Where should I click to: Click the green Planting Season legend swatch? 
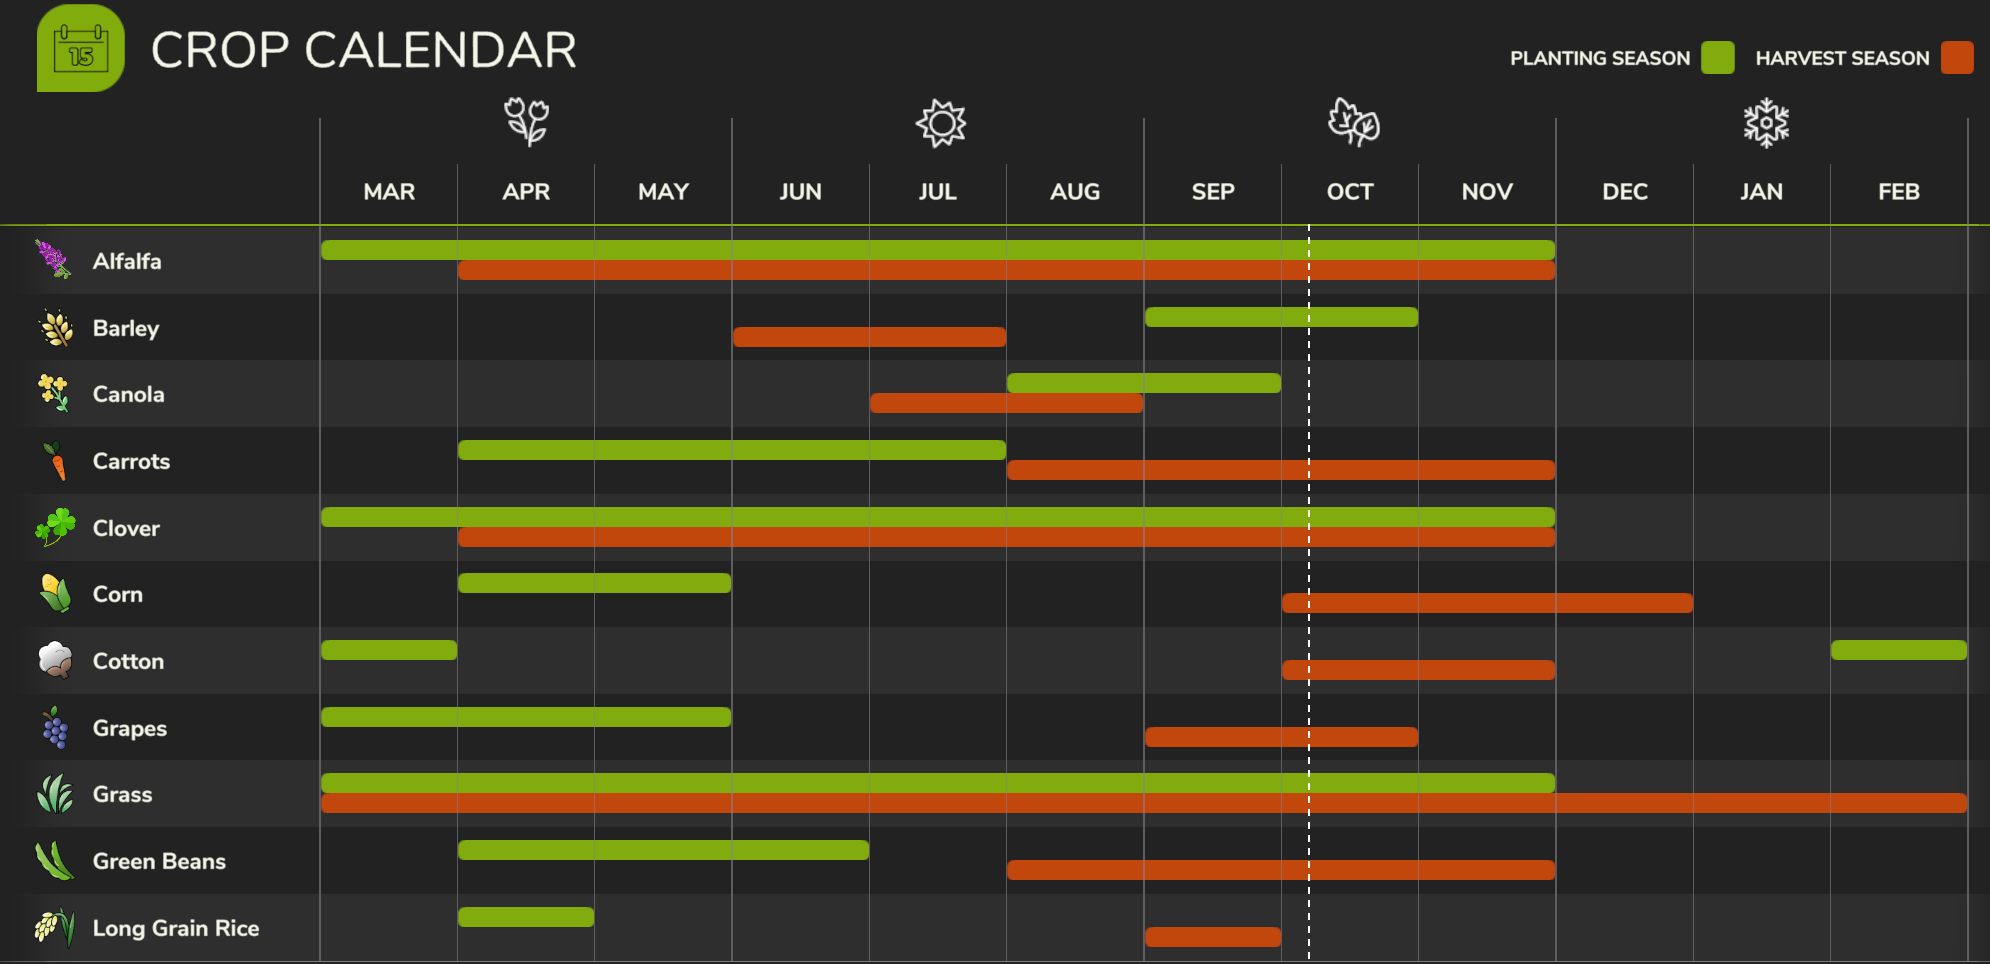tap(1717, 58)
